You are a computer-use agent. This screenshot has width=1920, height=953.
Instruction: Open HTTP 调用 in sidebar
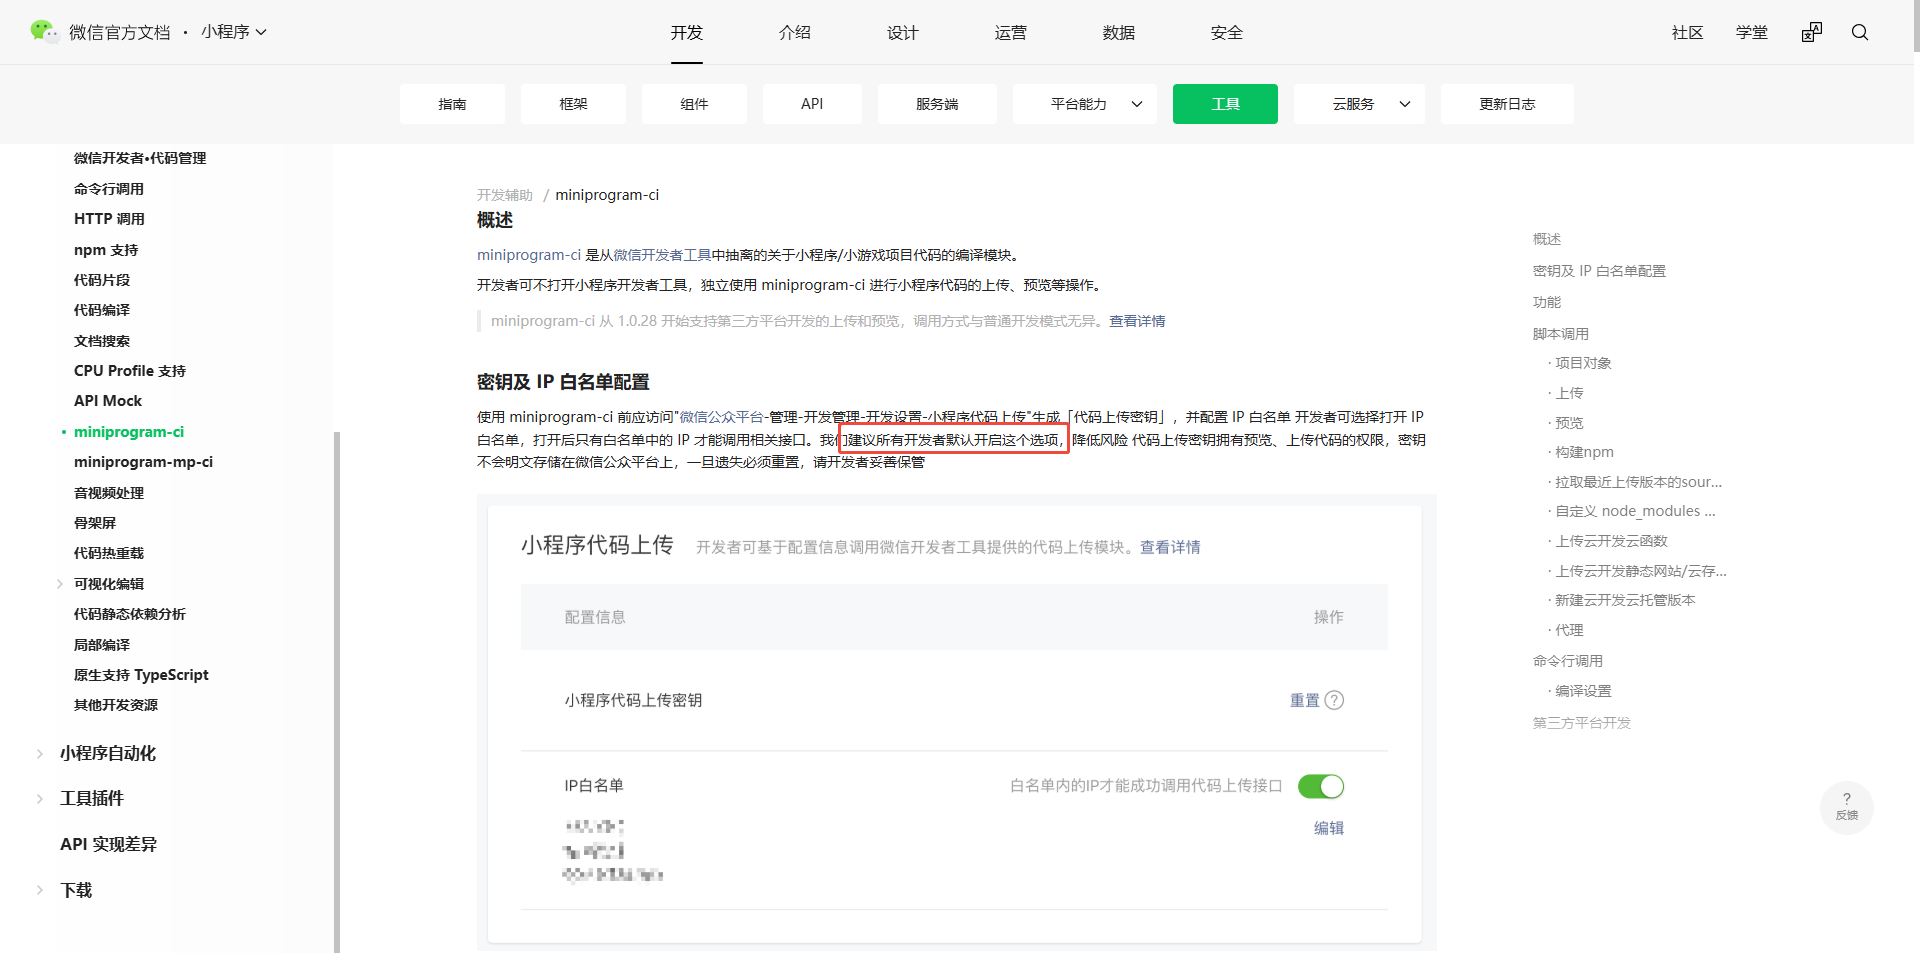109,219
